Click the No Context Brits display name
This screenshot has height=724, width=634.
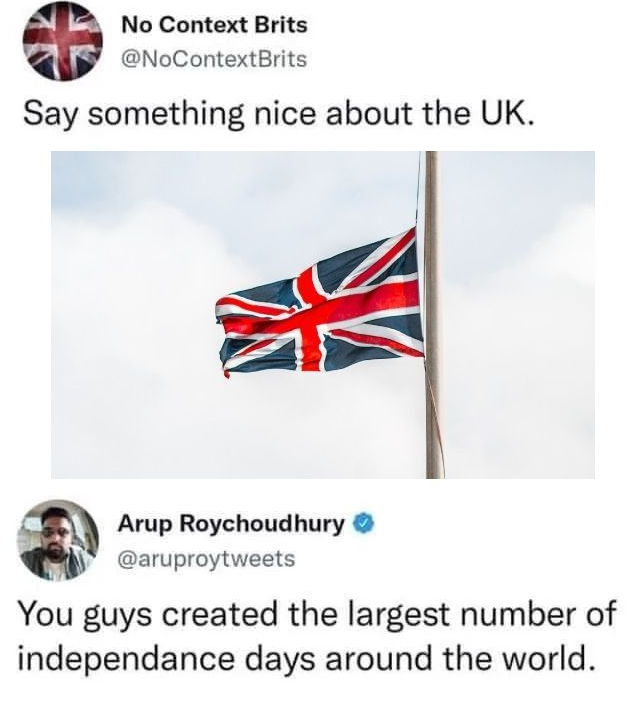pyautogui.click(x=214, y=25)
